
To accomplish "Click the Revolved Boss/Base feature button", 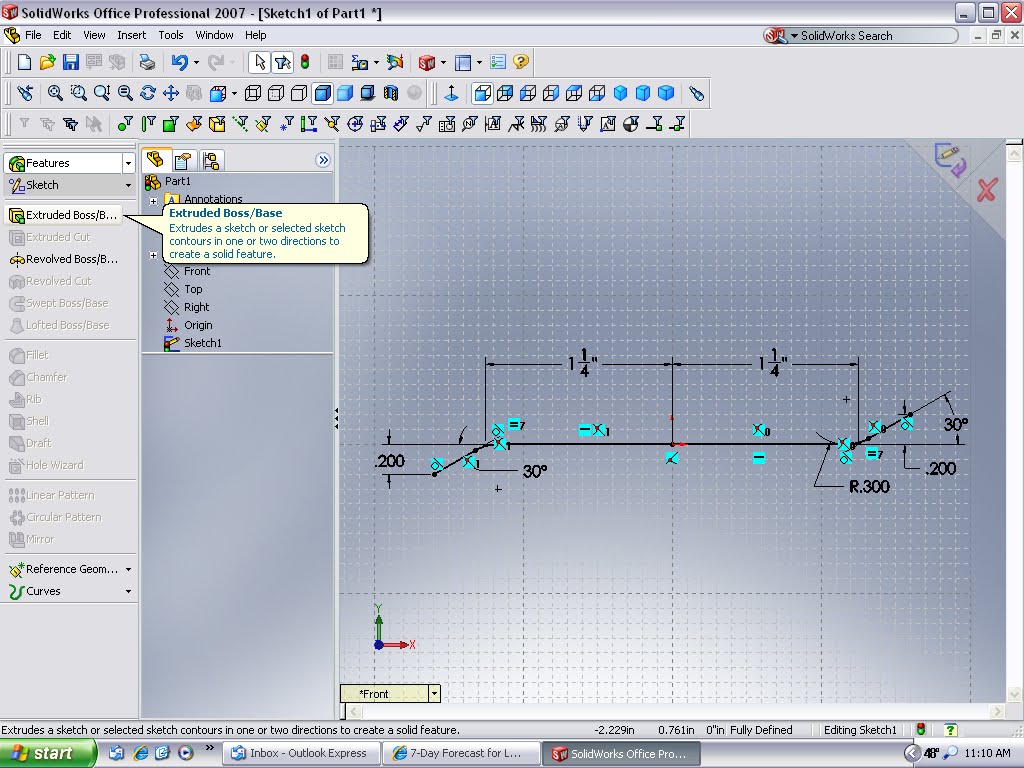I will click(x=63, y=259).
